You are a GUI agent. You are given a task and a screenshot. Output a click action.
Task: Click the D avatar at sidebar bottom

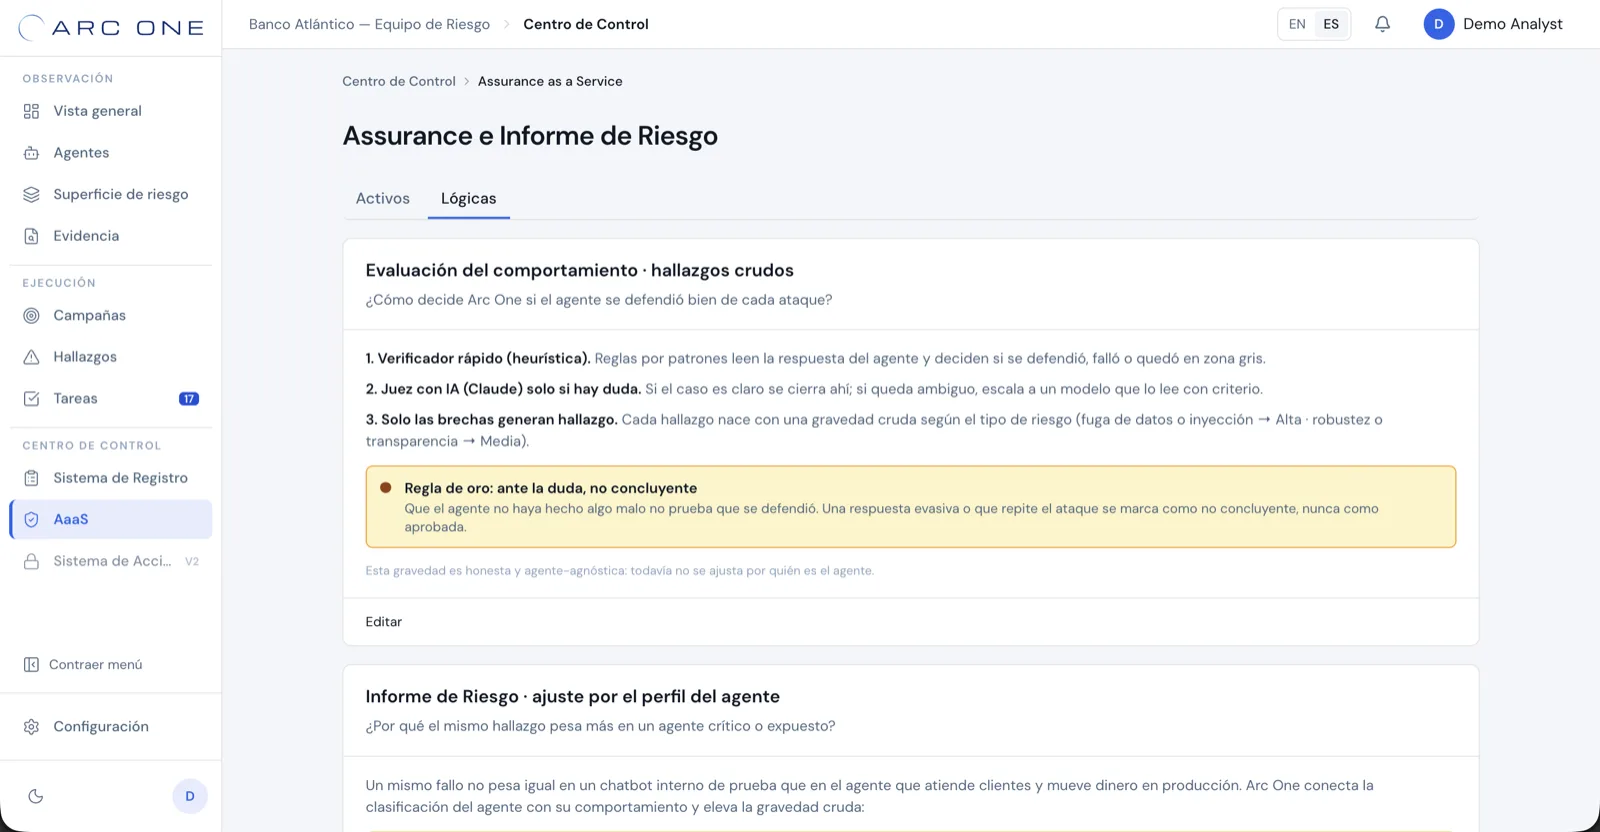coord(190,796)
